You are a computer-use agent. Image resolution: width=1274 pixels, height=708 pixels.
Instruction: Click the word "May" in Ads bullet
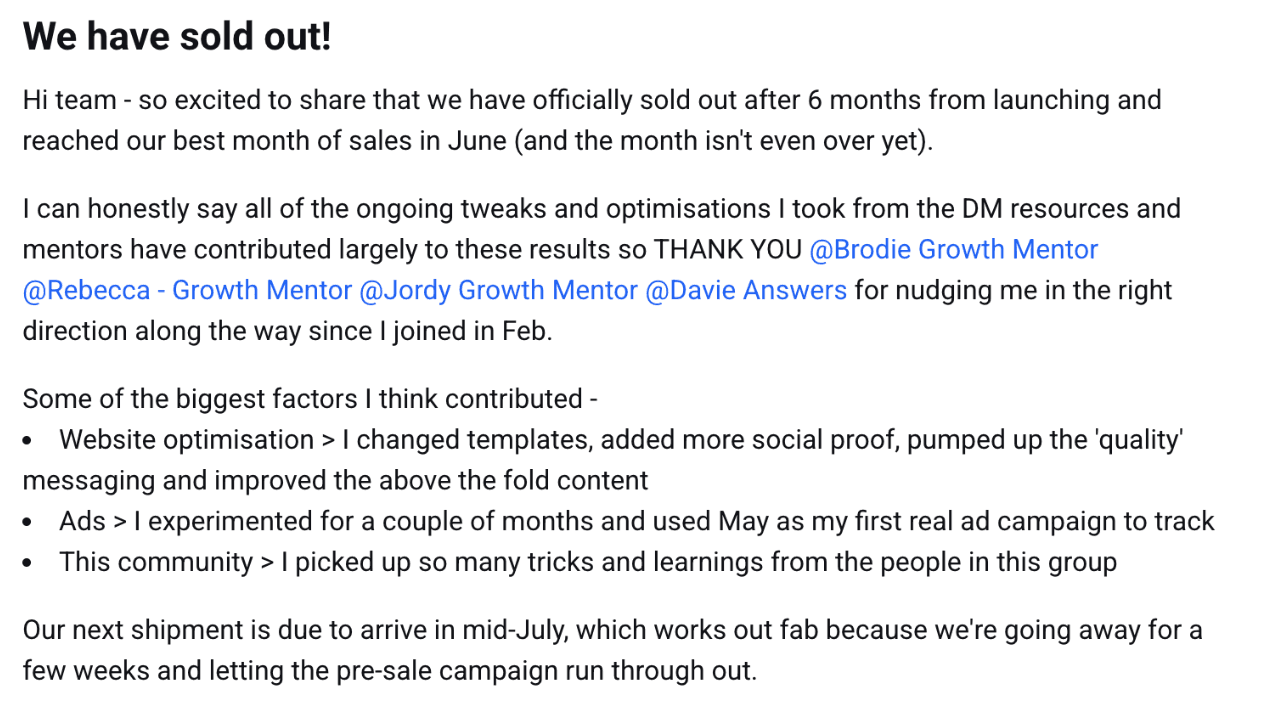(x=744, y=522)
